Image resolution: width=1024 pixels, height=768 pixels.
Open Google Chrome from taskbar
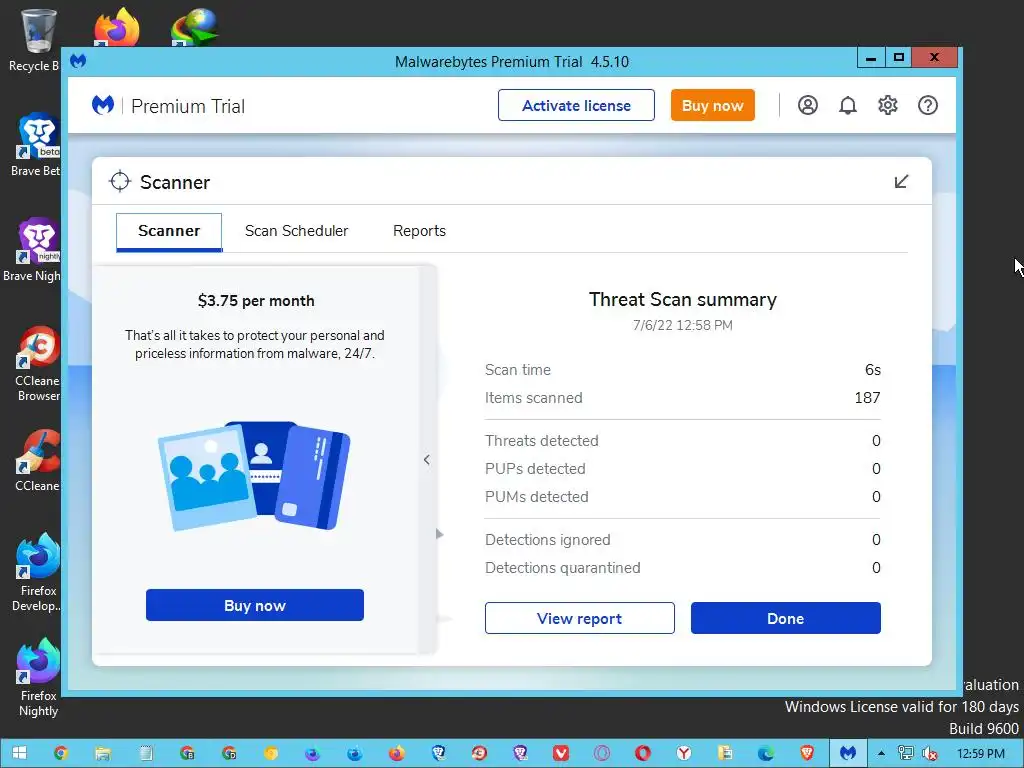coord(61,754)
